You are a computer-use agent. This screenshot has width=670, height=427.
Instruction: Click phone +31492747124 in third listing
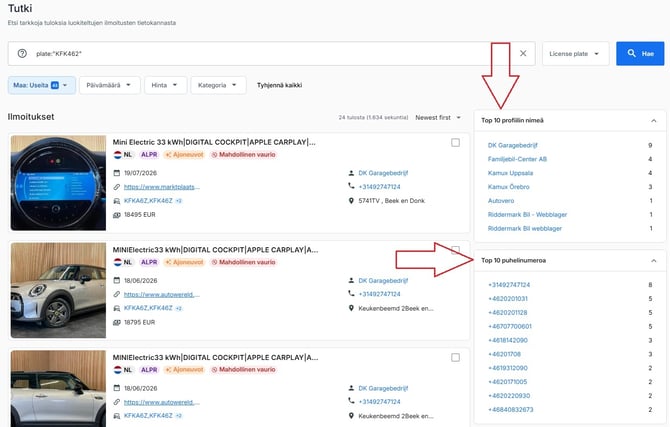coord(379,402)
